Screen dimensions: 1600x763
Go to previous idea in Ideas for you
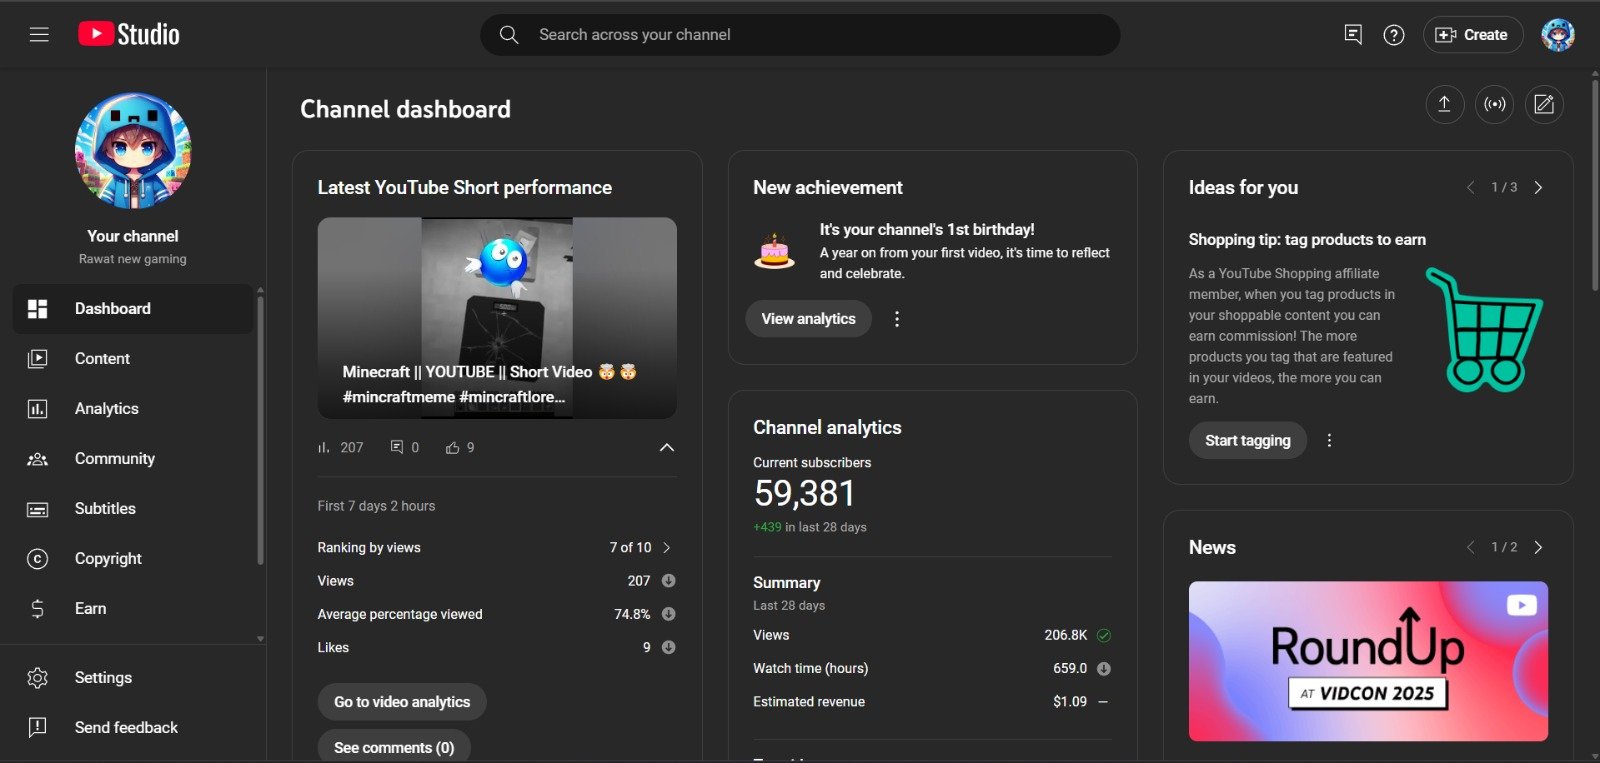tap(1471, 188)
